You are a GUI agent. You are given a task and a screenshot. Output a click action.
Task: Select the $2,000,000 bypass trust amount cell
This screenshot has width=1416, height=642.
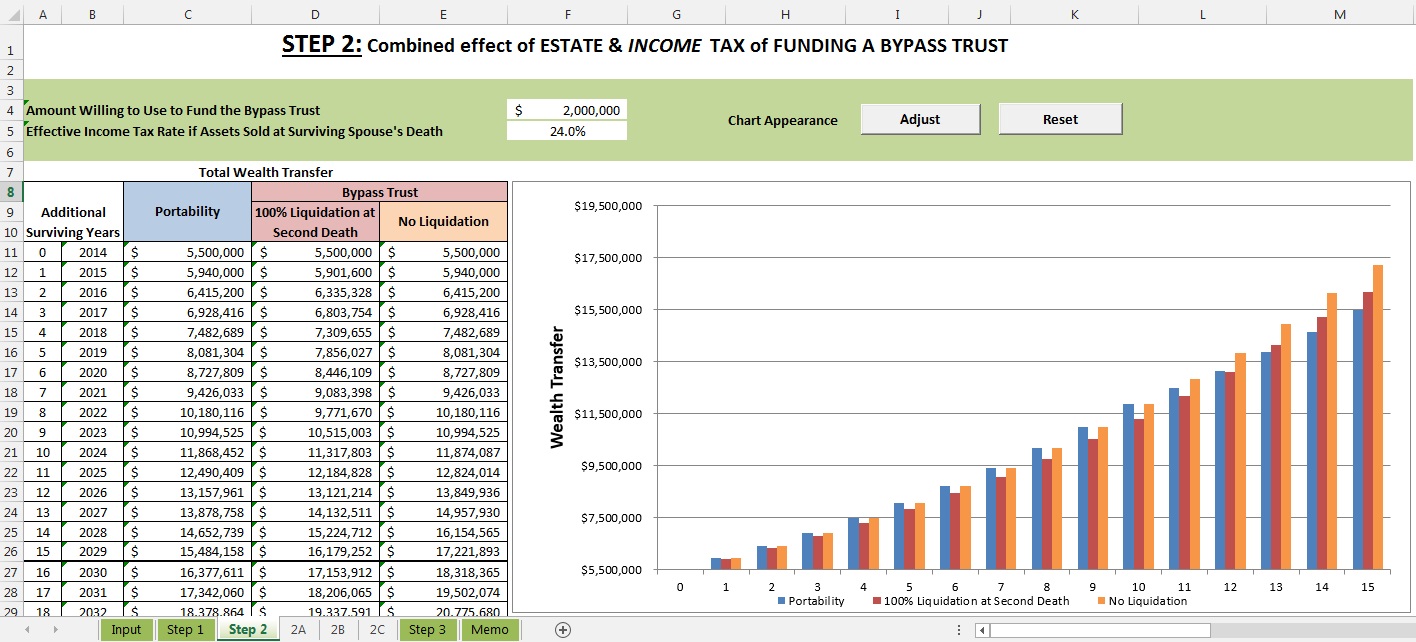click(x=567, y=110)
